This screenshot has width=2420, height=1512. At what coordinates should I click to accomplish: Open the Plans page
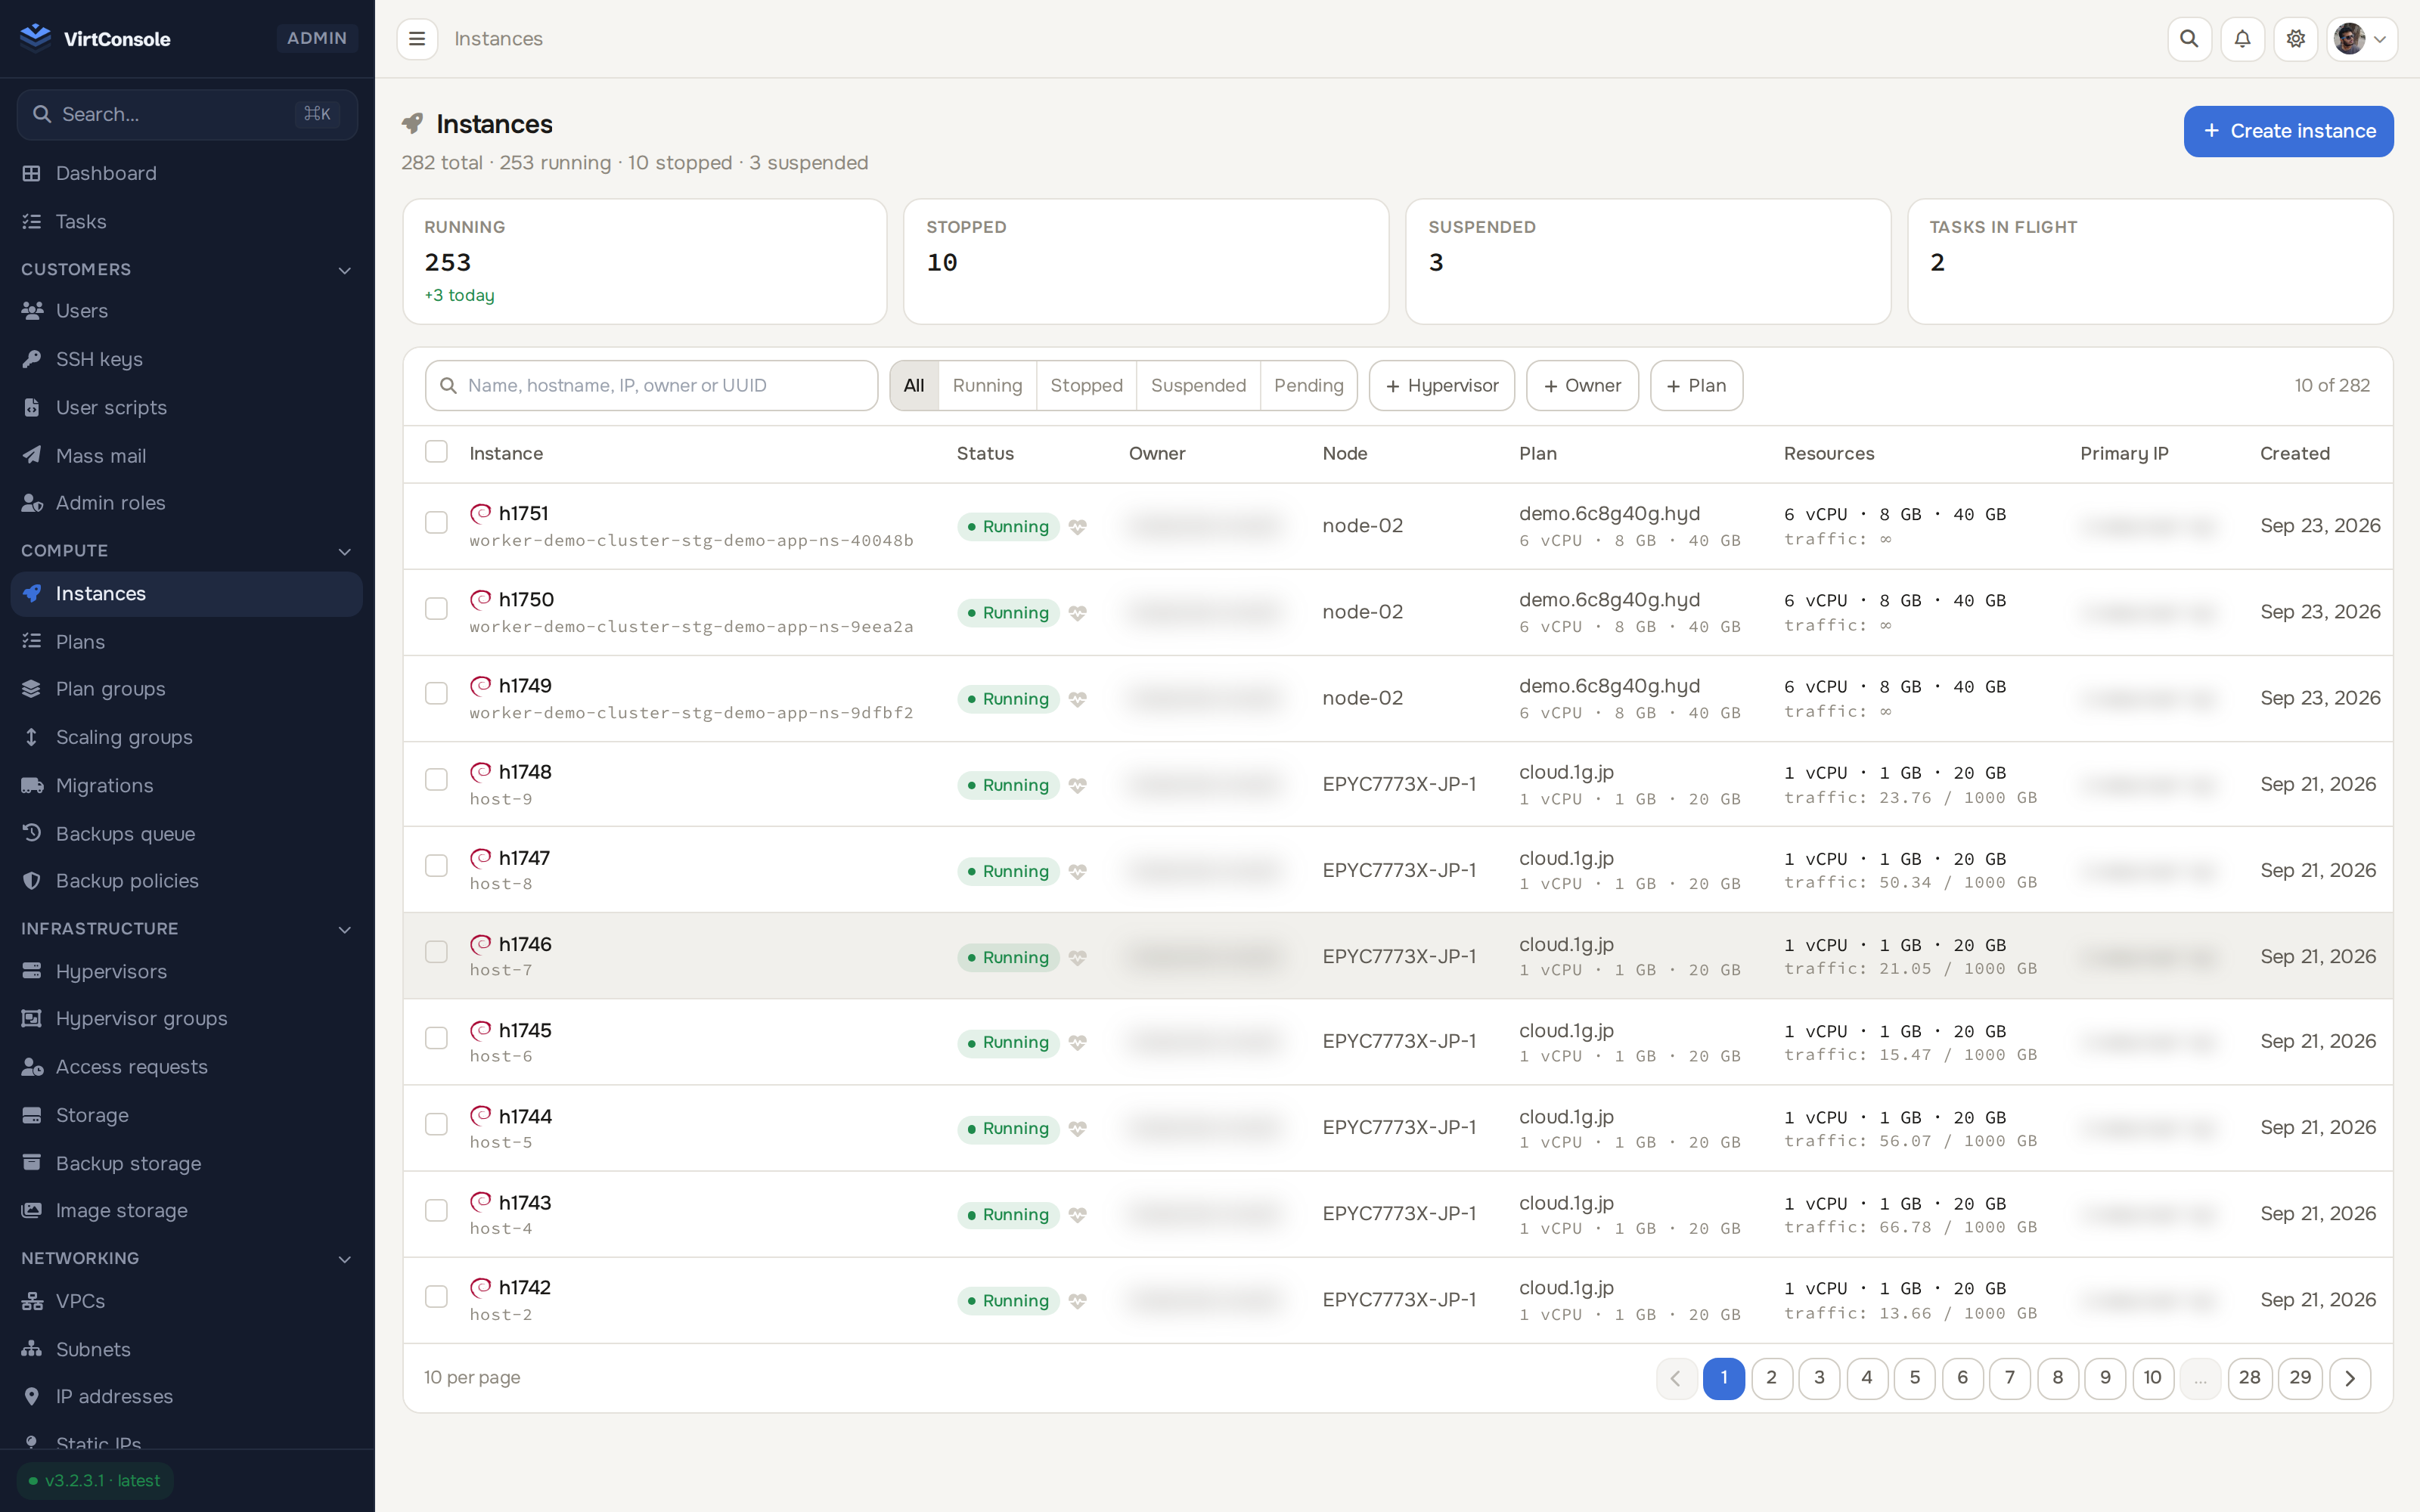click(187, 641)
